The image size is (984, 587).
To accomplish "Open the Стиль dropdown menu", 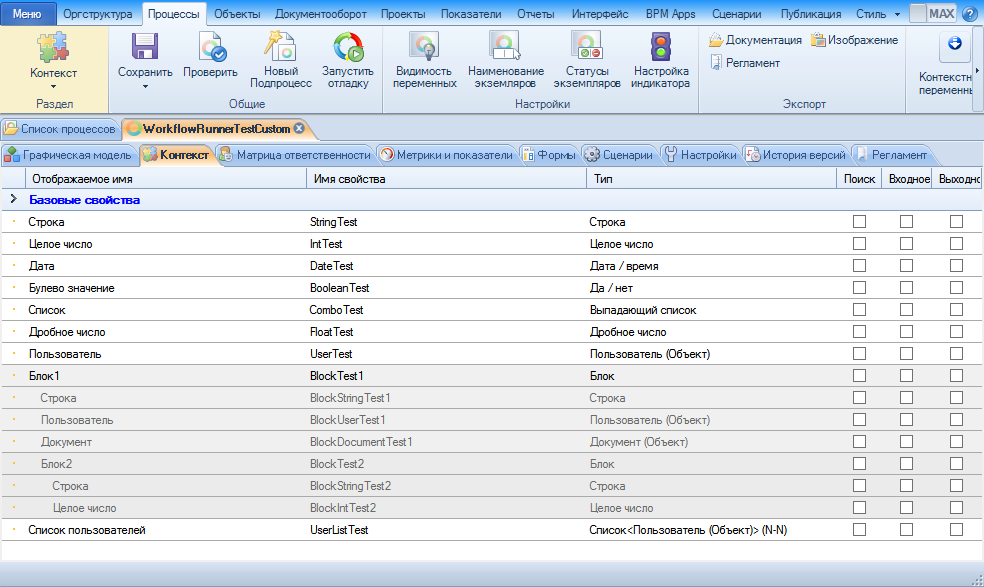I will [877, 14].
